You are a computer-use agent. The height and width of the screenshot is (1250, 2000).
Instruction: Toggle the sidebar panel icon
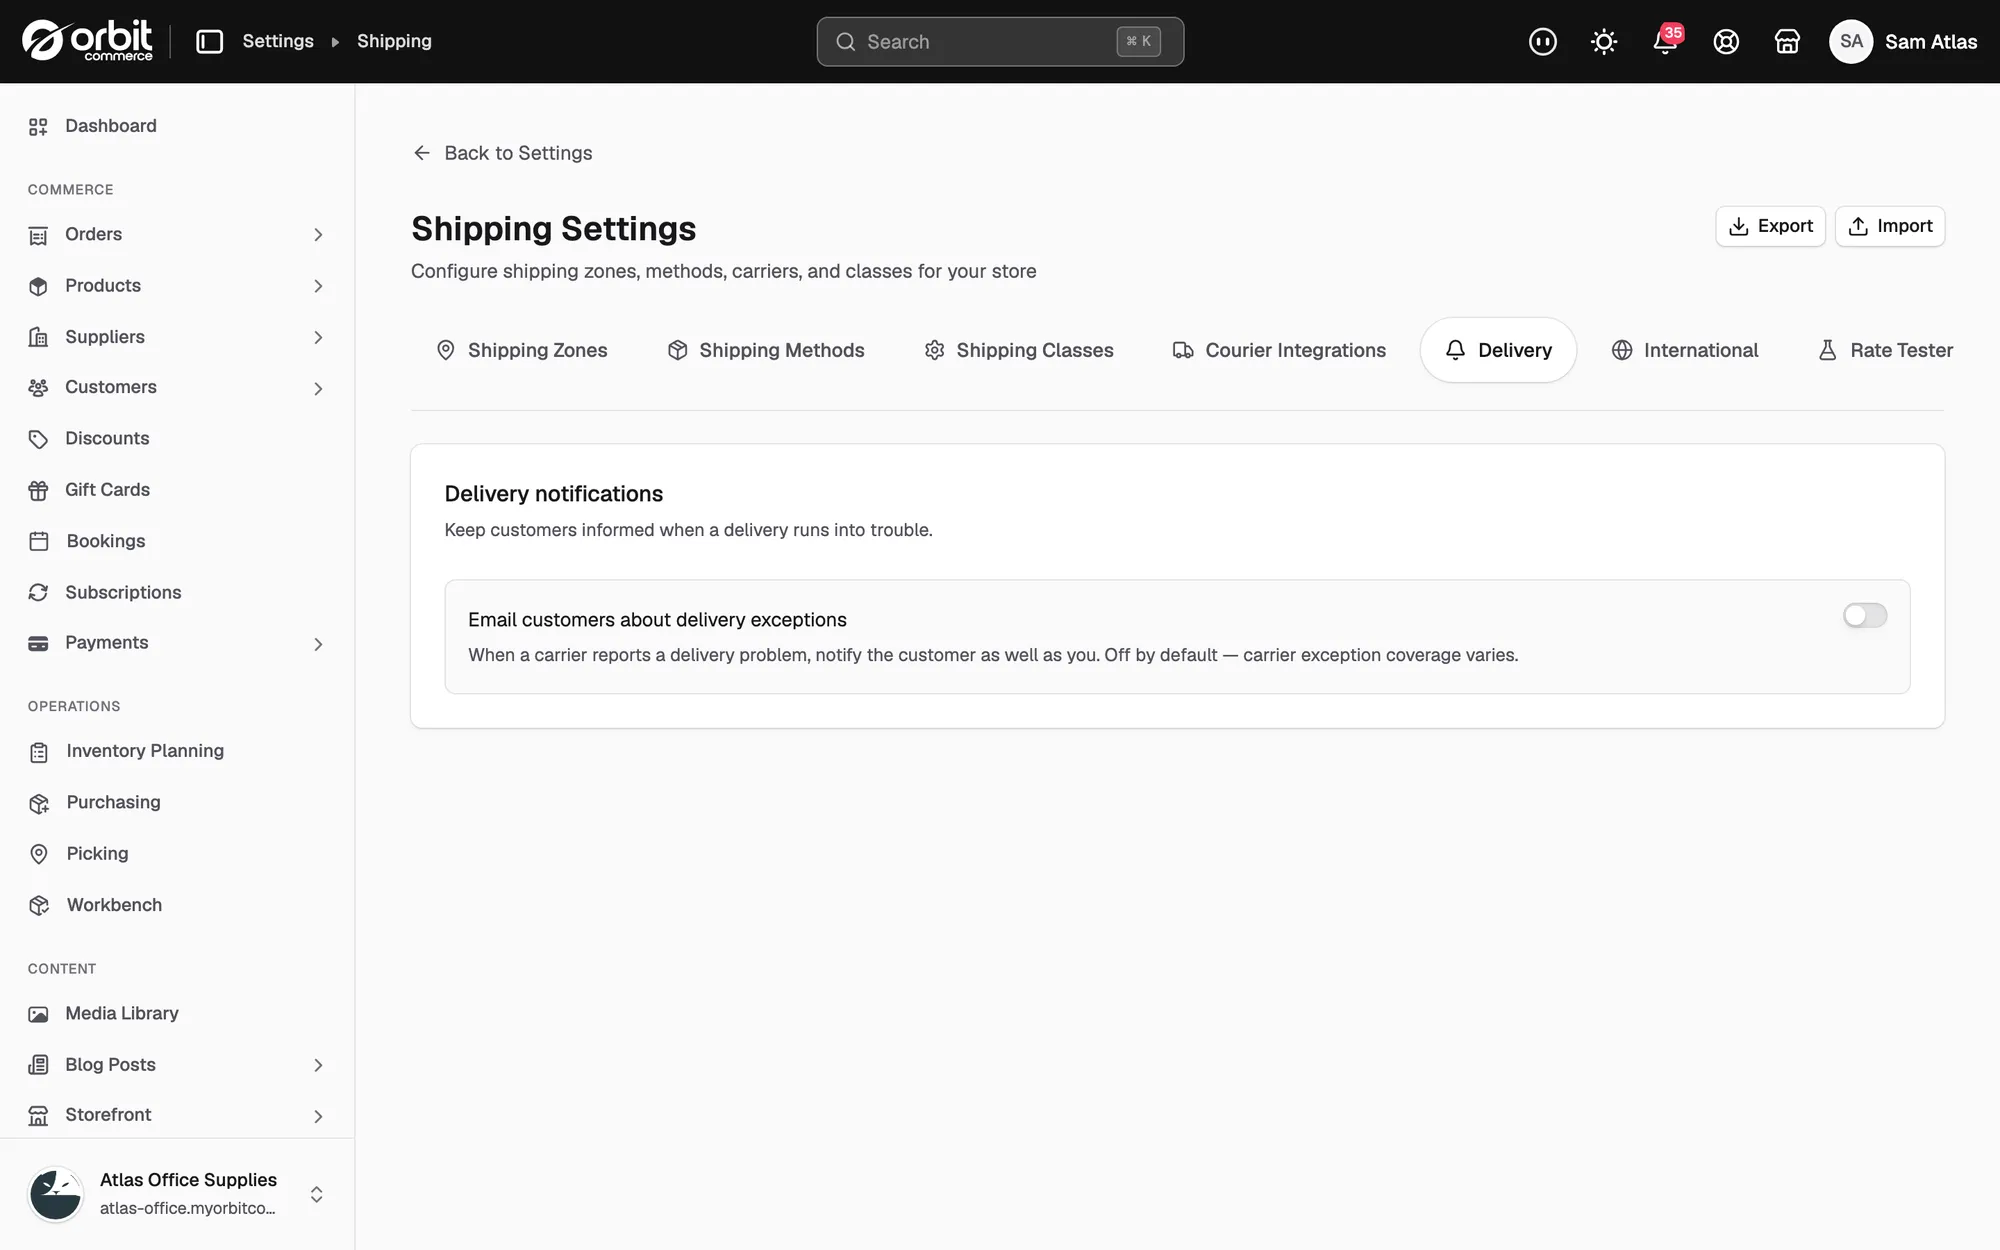coord(209,41)
